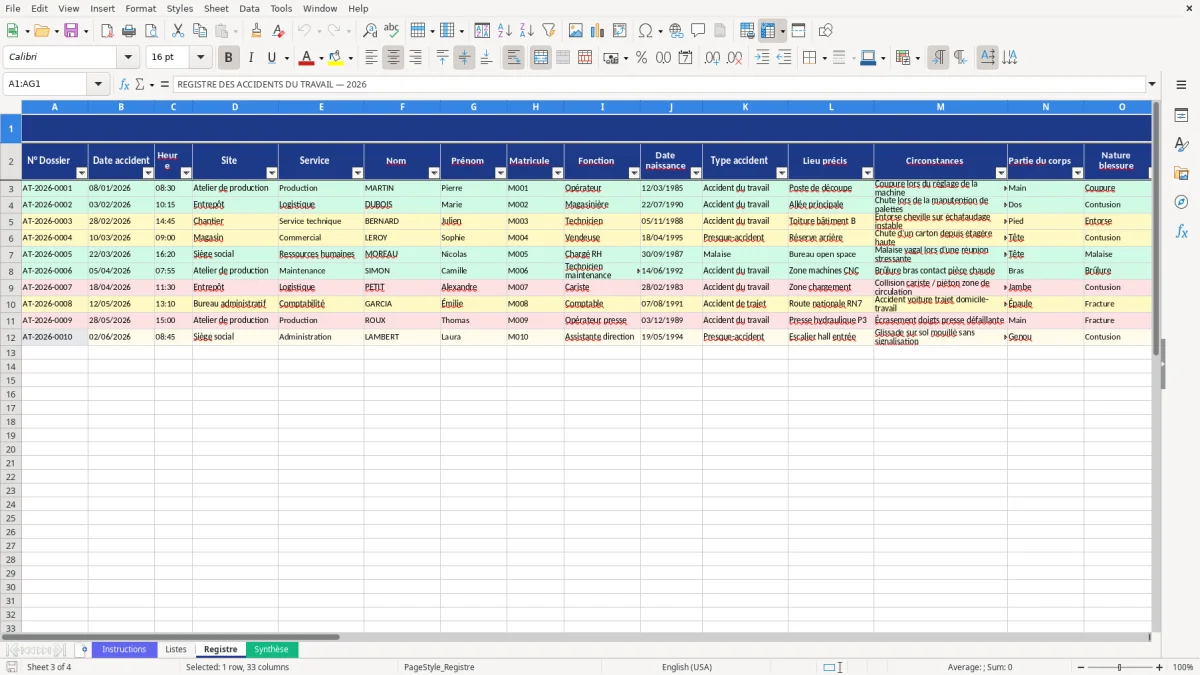The width and height of the screenshot is (1200, 675).
Task: Click the formula input line
Action: (x=659, y=84)
